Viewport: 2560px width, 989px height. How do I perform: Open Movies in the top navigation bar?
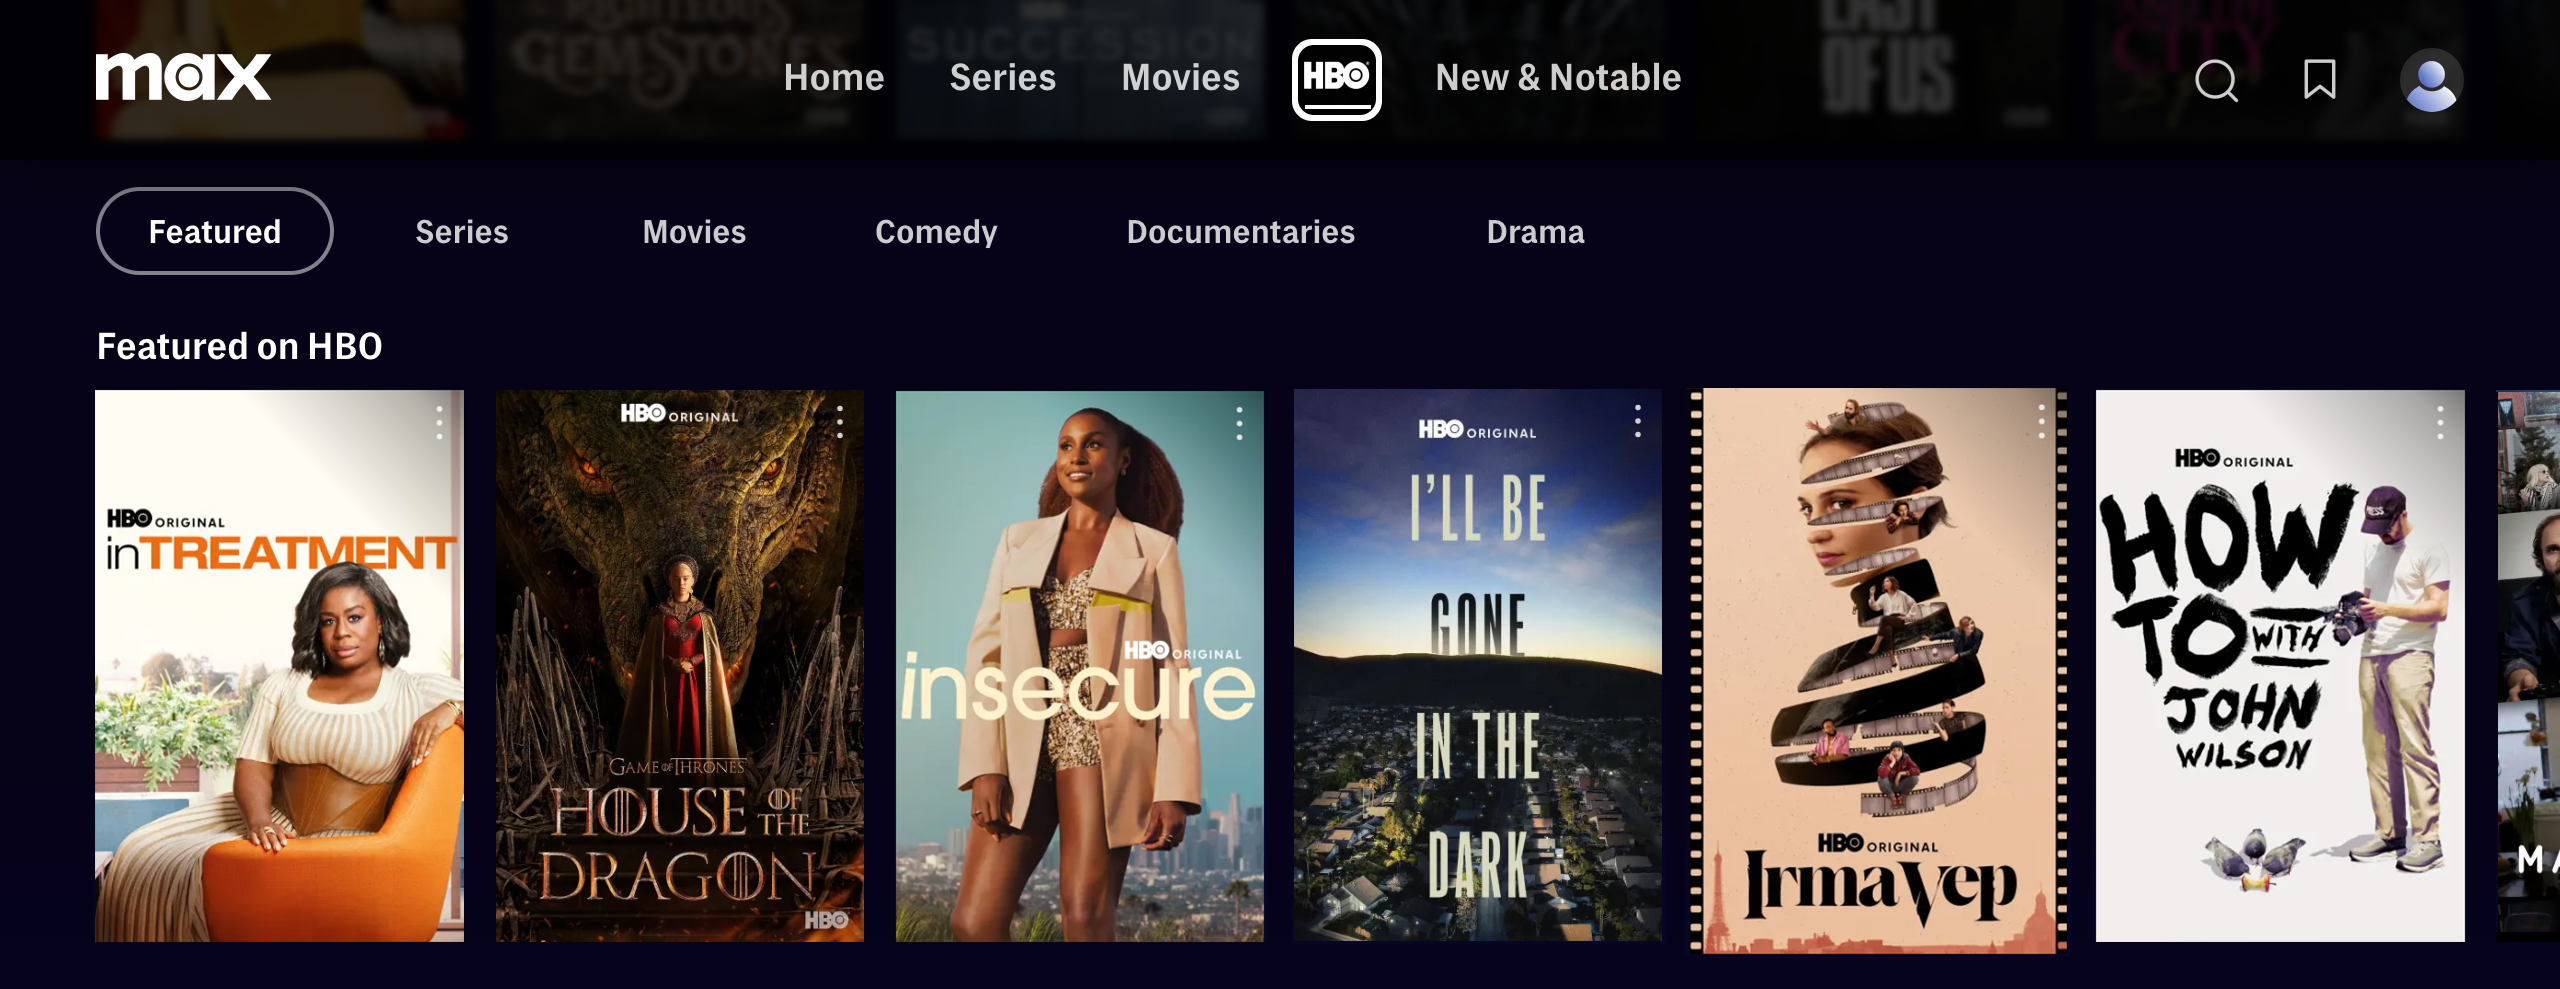(x=1180, y=77)
